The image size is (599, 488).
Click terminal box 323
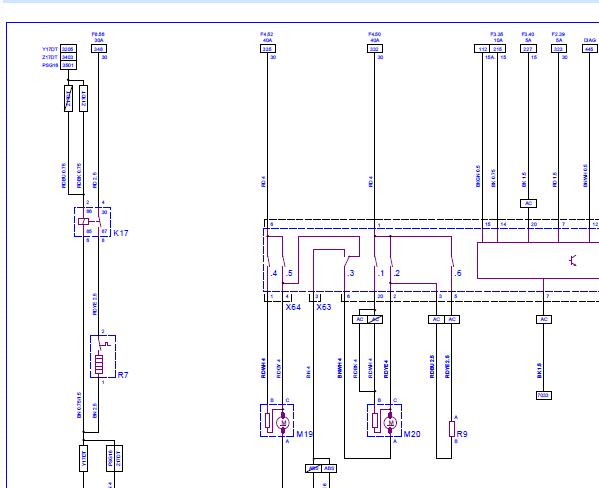coord(559,49)
